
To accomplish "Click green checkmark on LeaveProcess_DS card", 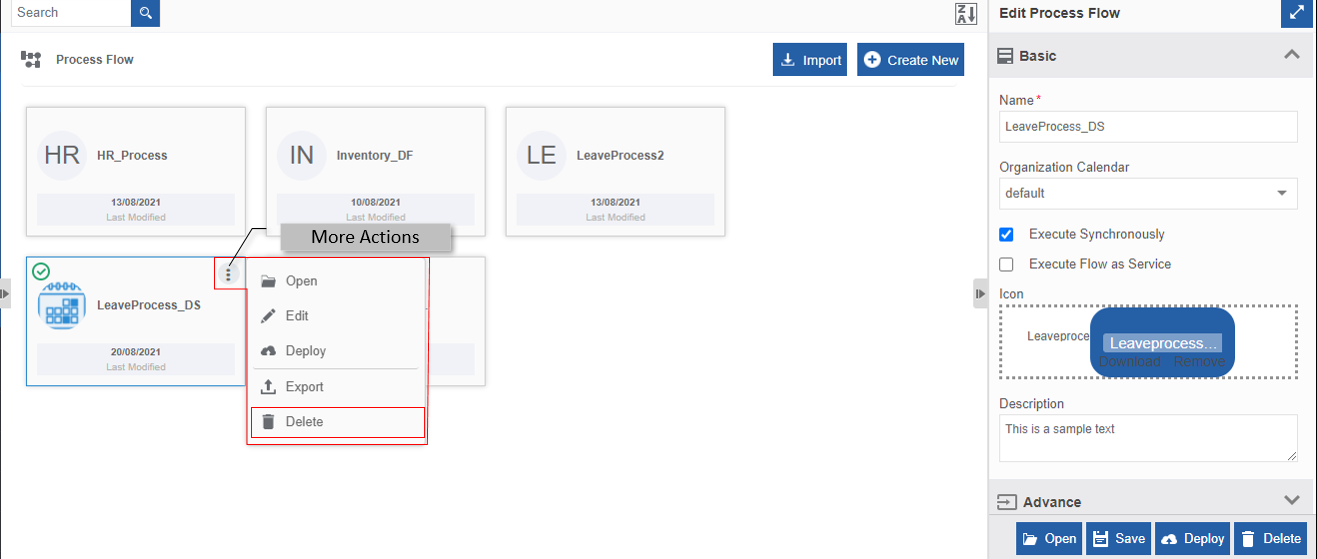I will pyautogui.click(x=41, y=271).
